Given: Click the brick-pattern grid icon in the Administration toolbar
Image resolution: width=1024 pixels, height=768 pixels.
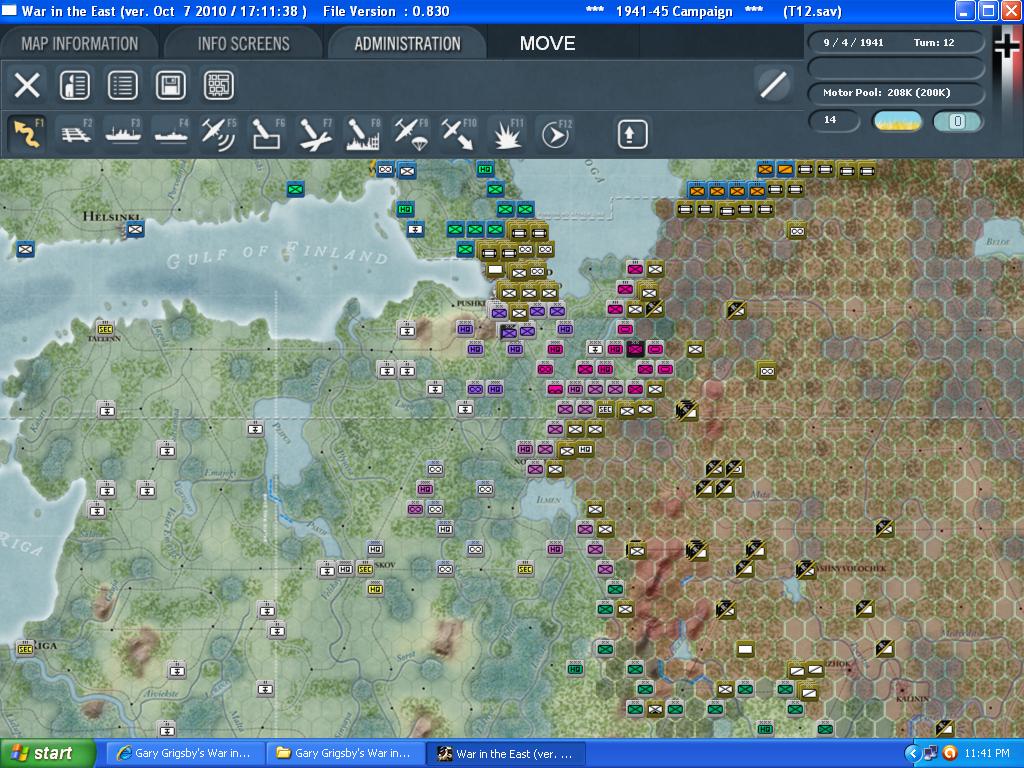Looking at the screenshot, I should 219,86.
